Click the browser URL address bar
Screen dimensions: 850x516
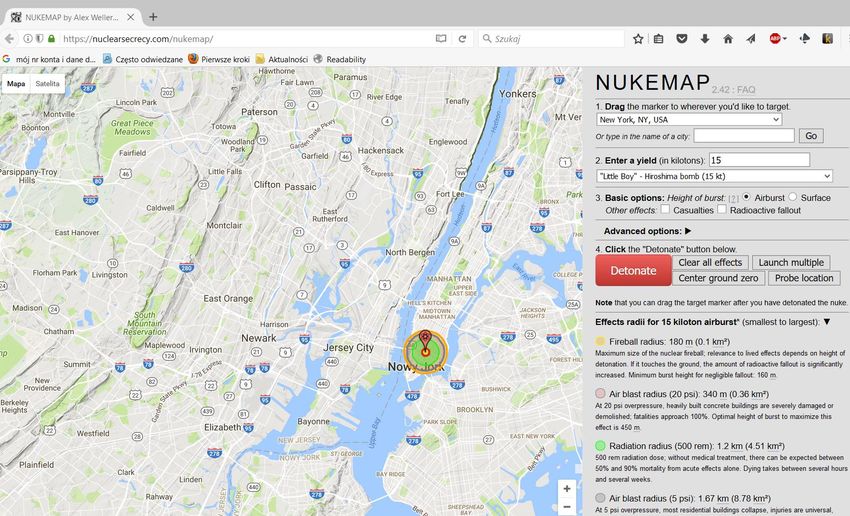(247, 39)
